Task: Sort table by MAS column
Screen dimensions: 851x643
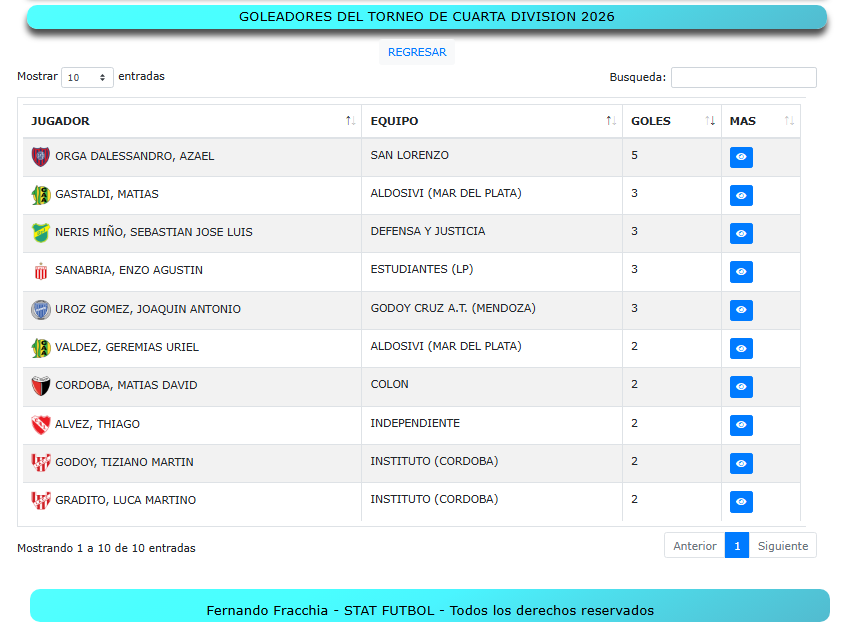Action: [x=761, y=121]
